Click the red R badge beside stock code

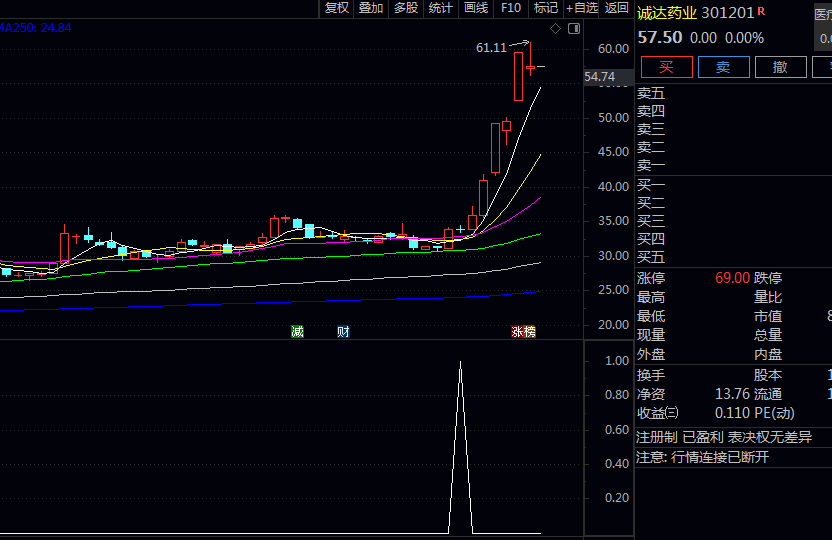761,11
